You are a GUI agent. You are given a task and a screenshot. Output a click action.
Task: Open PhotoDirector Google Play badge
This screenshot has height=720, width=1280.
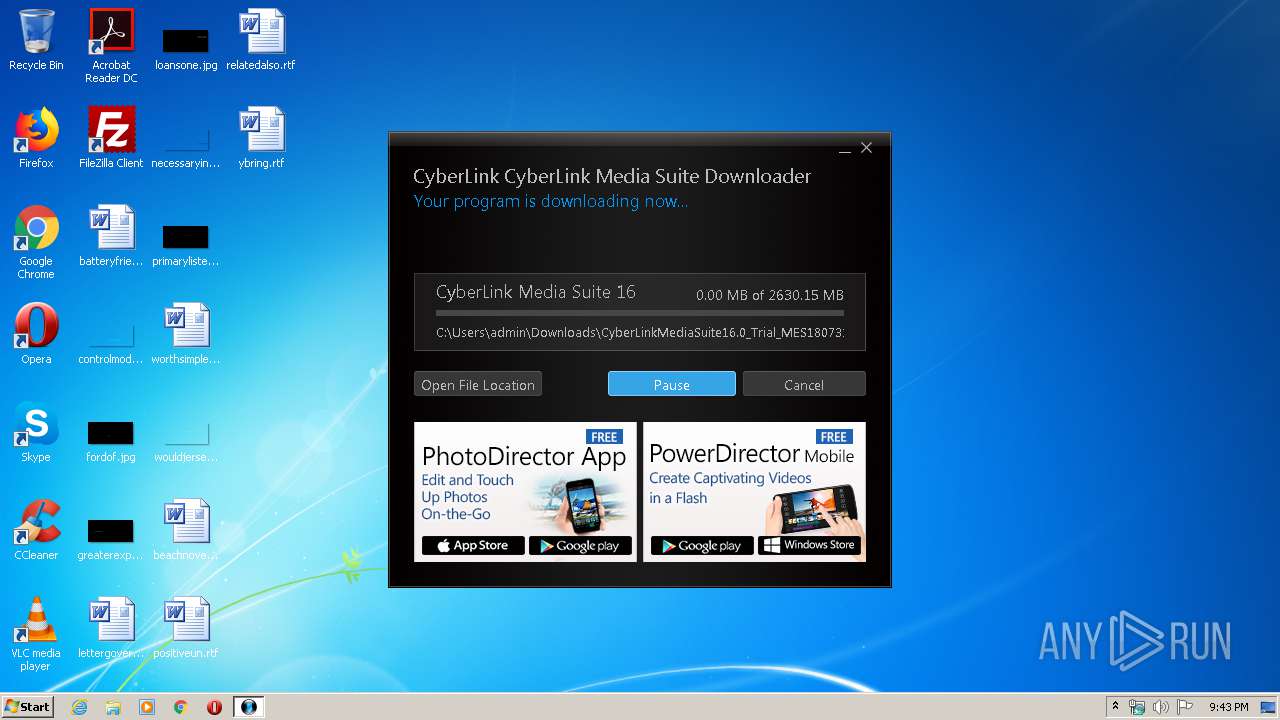point(580,546)
